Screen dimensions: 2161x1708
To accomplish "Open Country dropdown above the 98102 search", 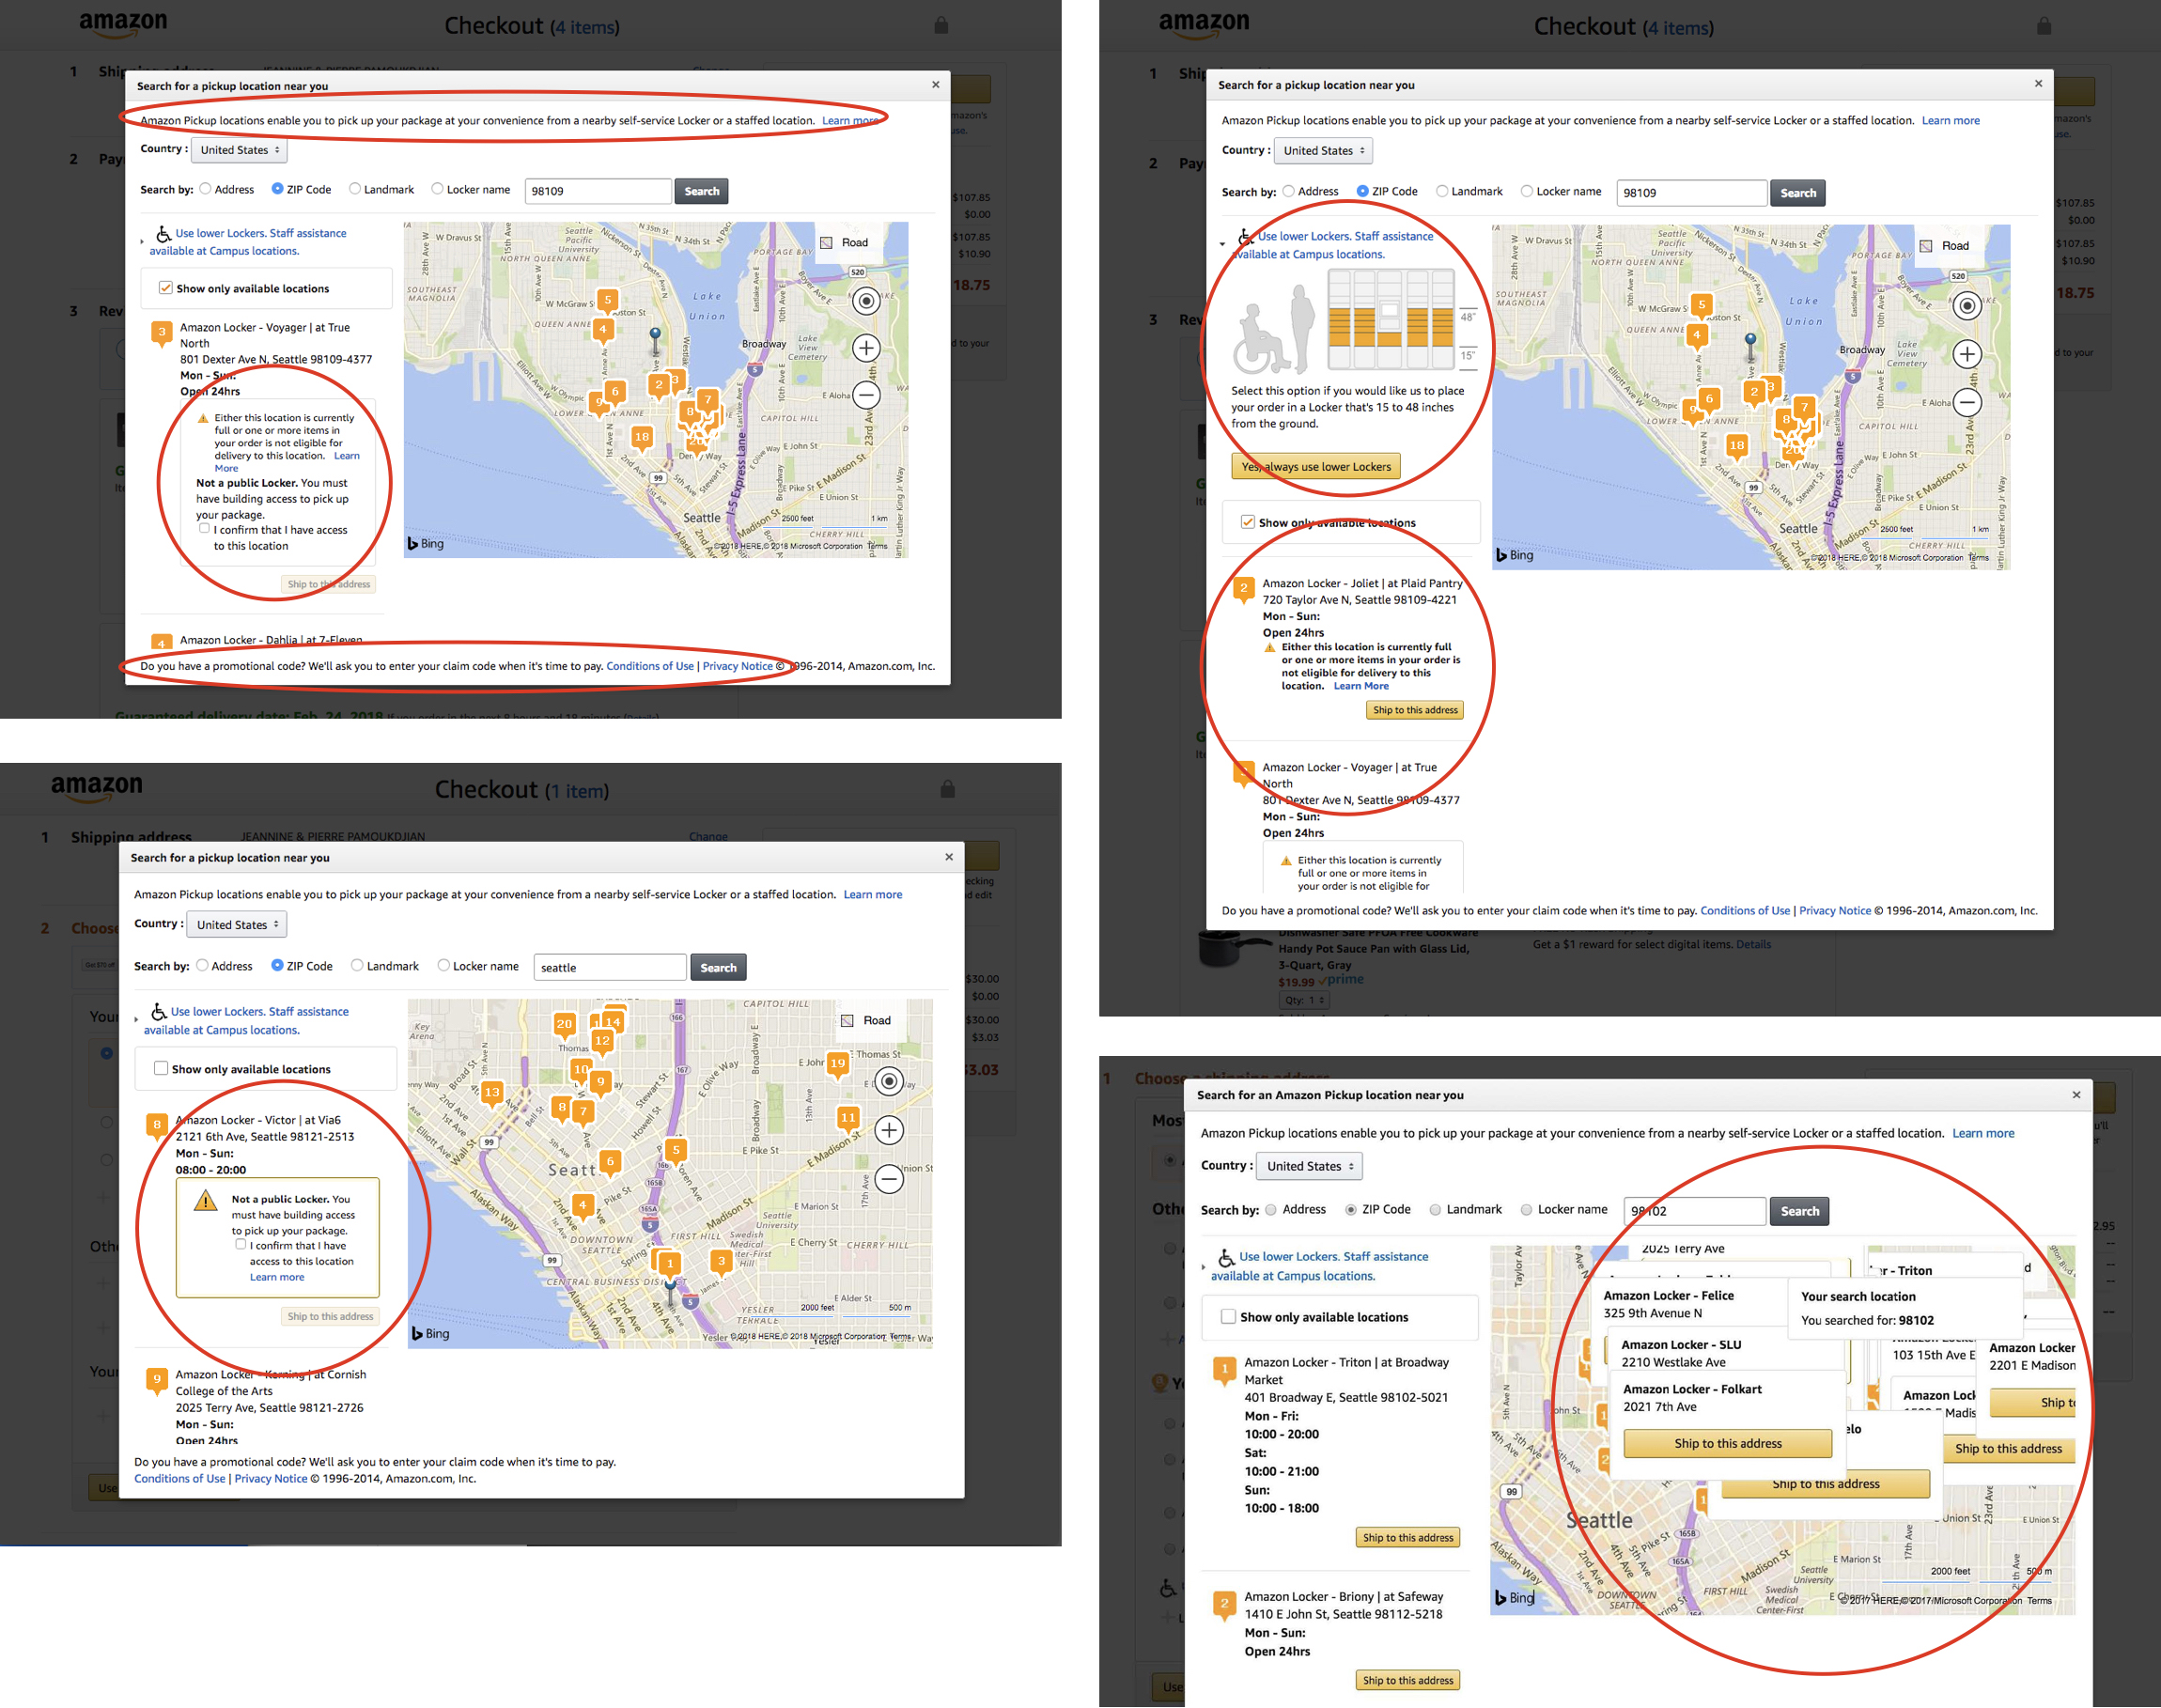I will coord(1310,1166).
